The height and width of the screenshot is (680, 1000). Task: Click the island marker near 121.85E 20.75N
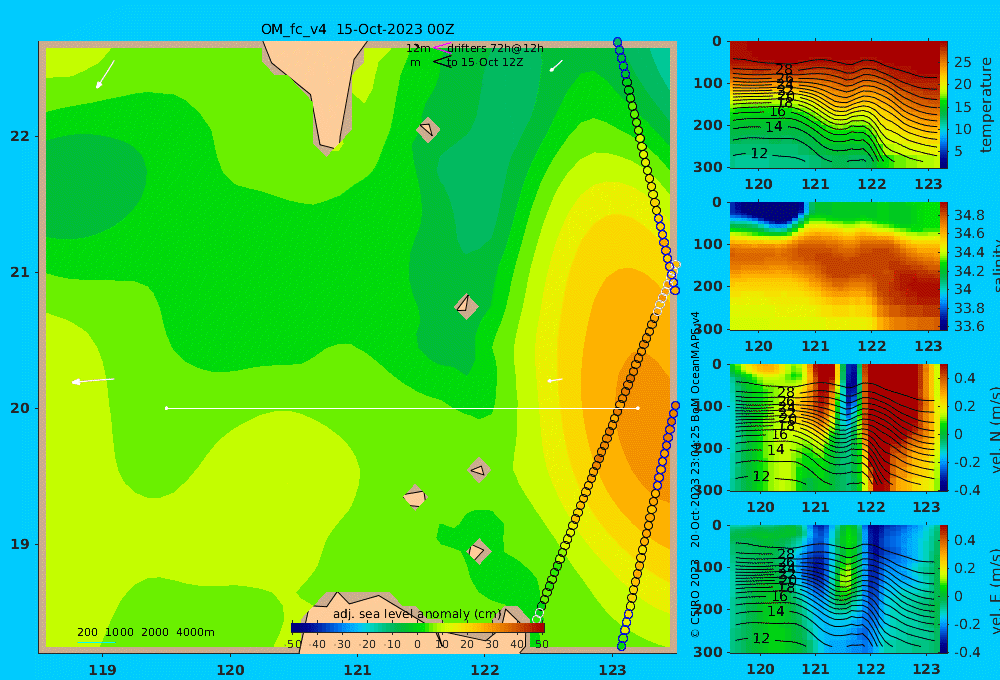pyautogui.click(x=466, y=306)
